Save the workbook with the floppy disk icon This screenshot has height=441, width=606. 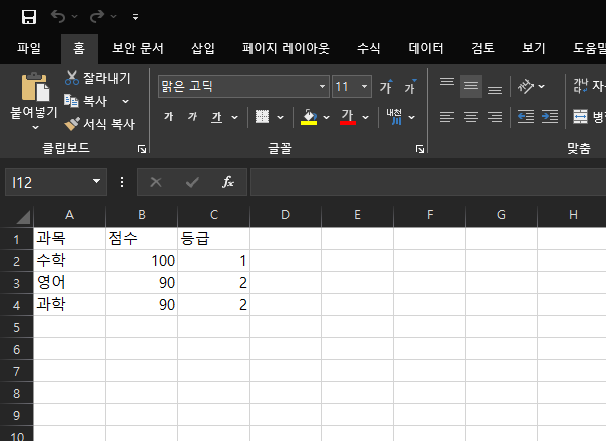pos(29,17)
